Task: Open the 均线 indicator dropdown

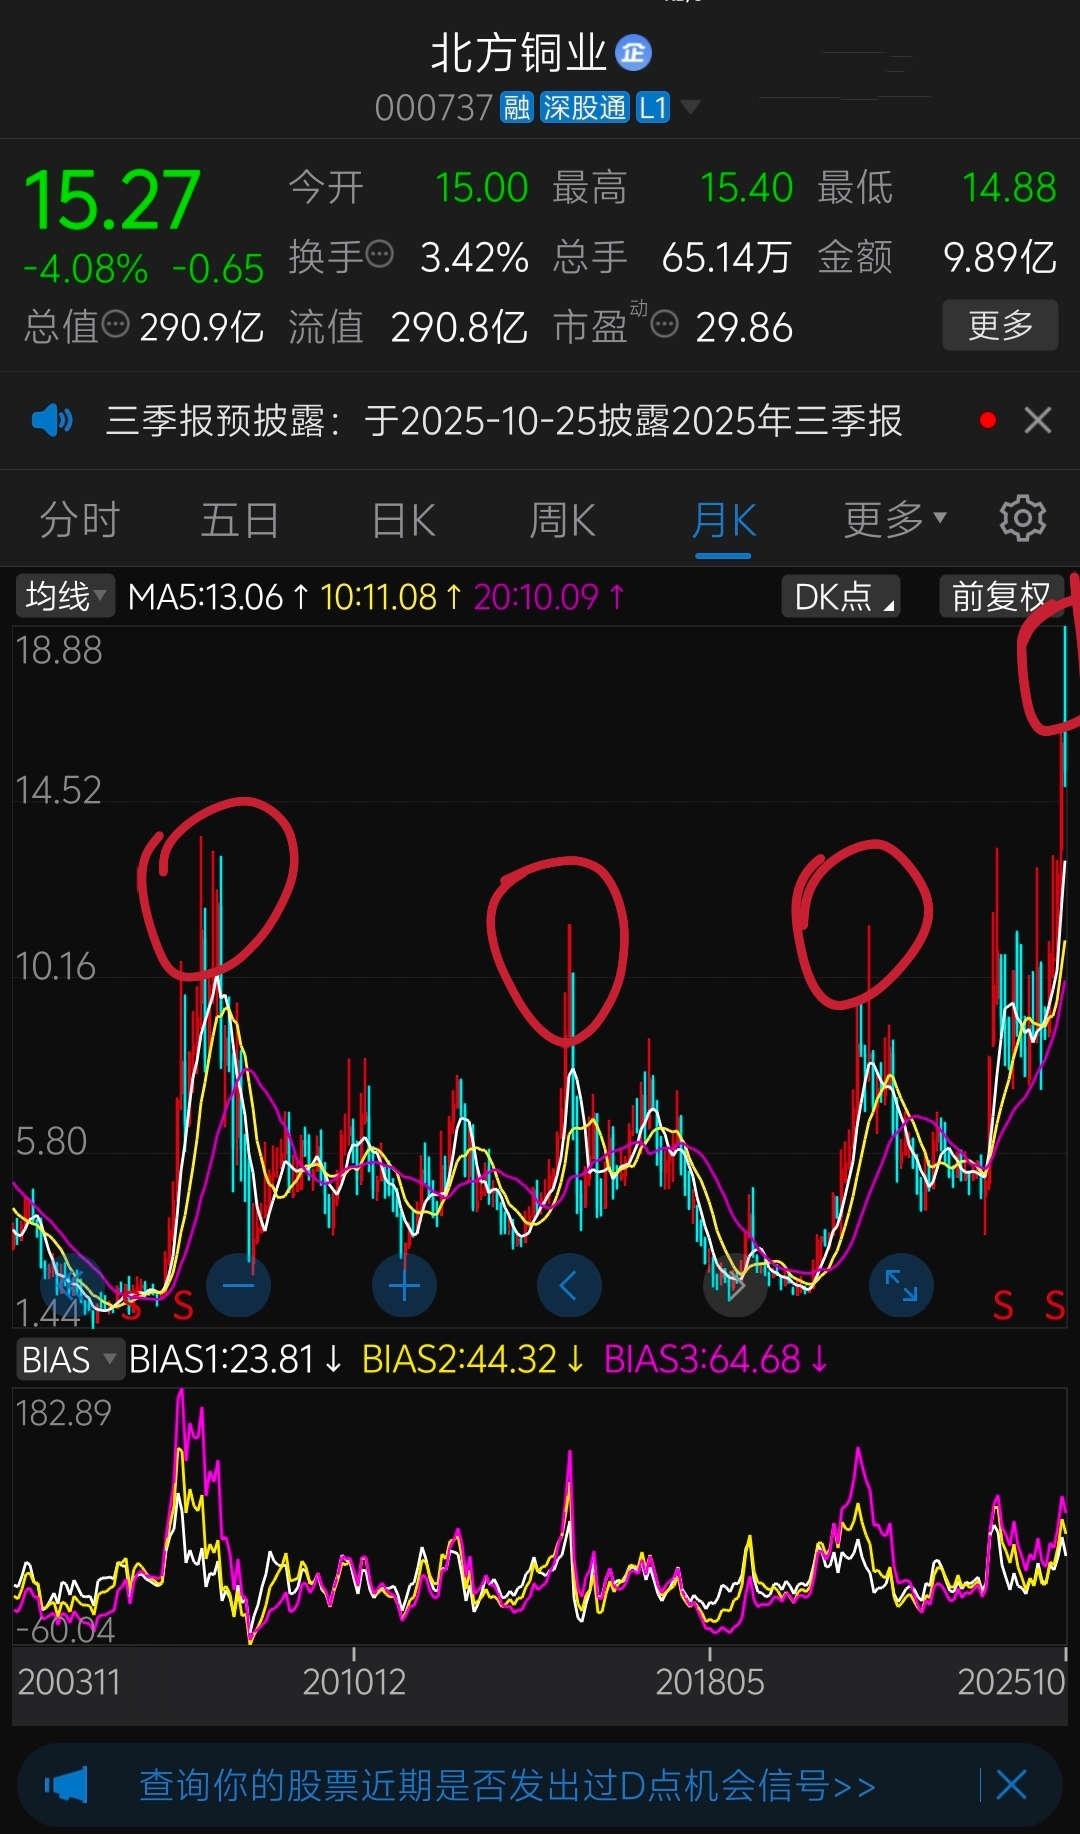Action: [x=65, y=596]
